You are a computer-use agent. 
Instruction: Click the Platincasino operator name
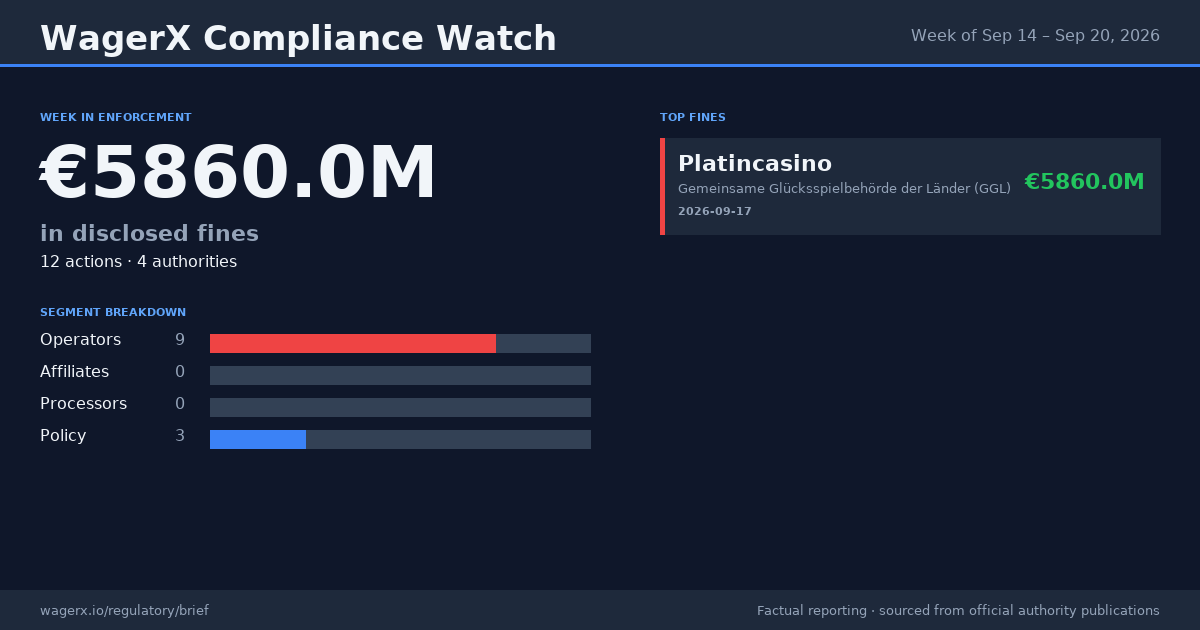pos(755,164)
